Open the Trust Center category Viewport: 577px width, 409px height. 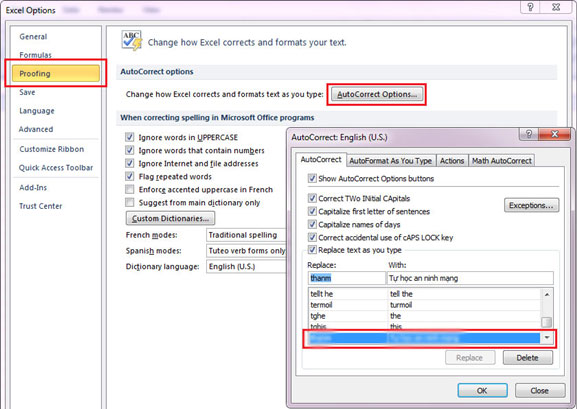click(40, 206)
